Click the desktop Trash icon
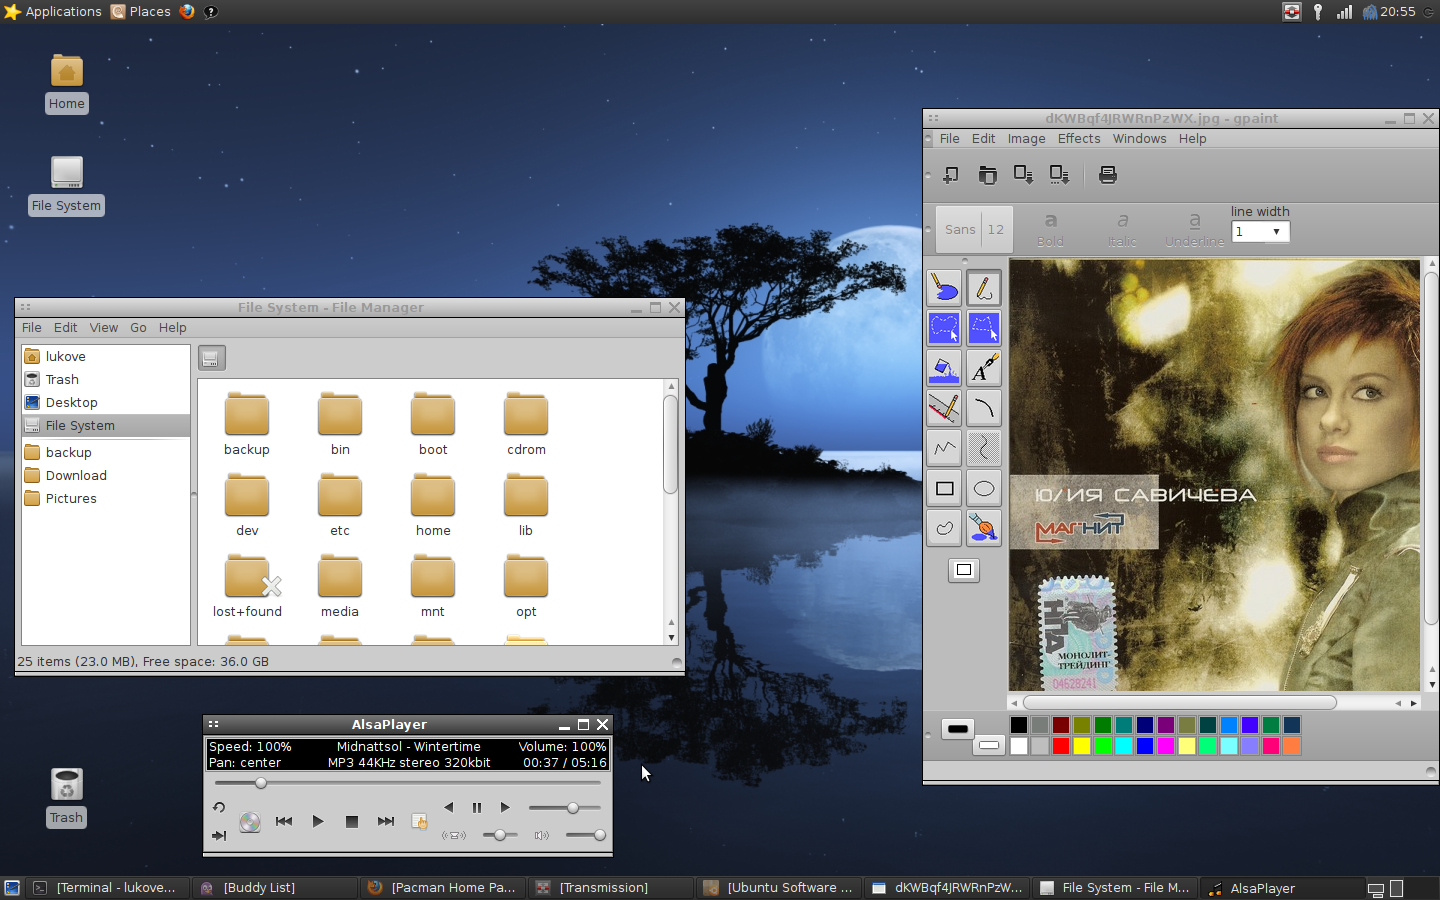 (x=66, y=797)
